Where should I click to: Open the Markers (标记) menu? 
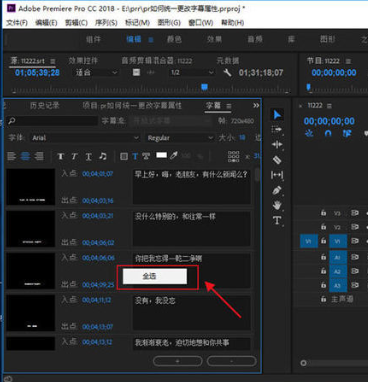pos(137,23)
